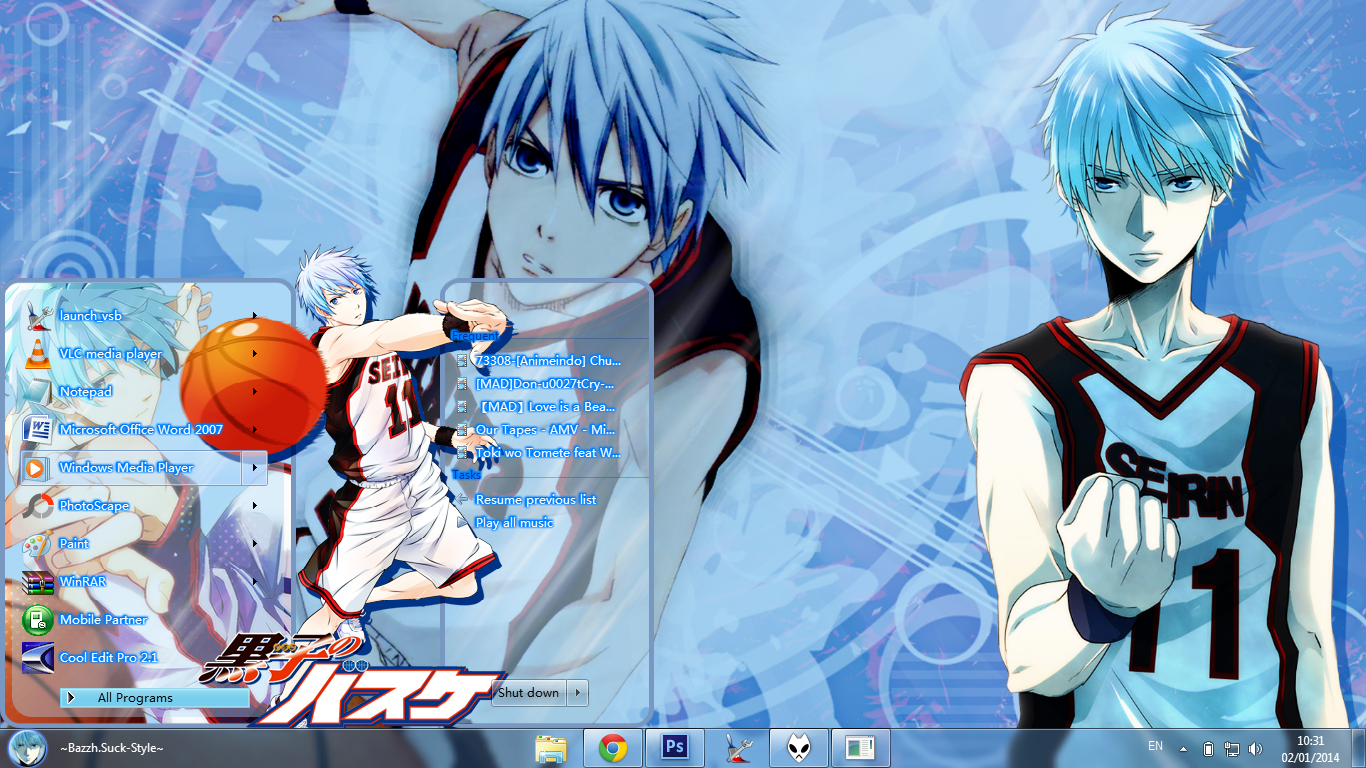1366x768 pixels.
Task: Start Microsoft Office Word 2007
Action: 131,430
